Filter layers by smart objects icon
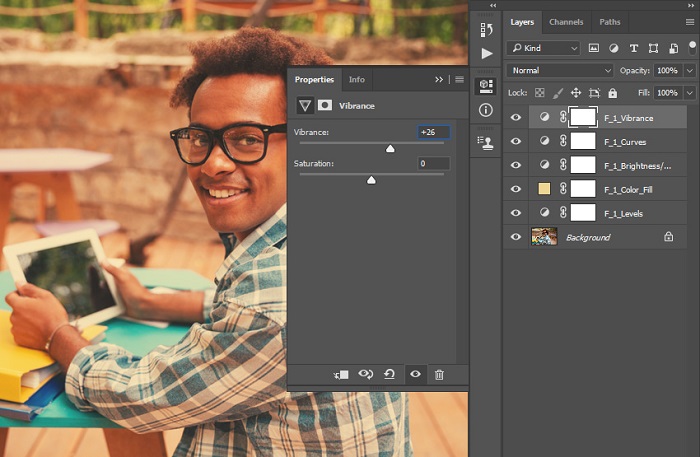 click(673, 48)
